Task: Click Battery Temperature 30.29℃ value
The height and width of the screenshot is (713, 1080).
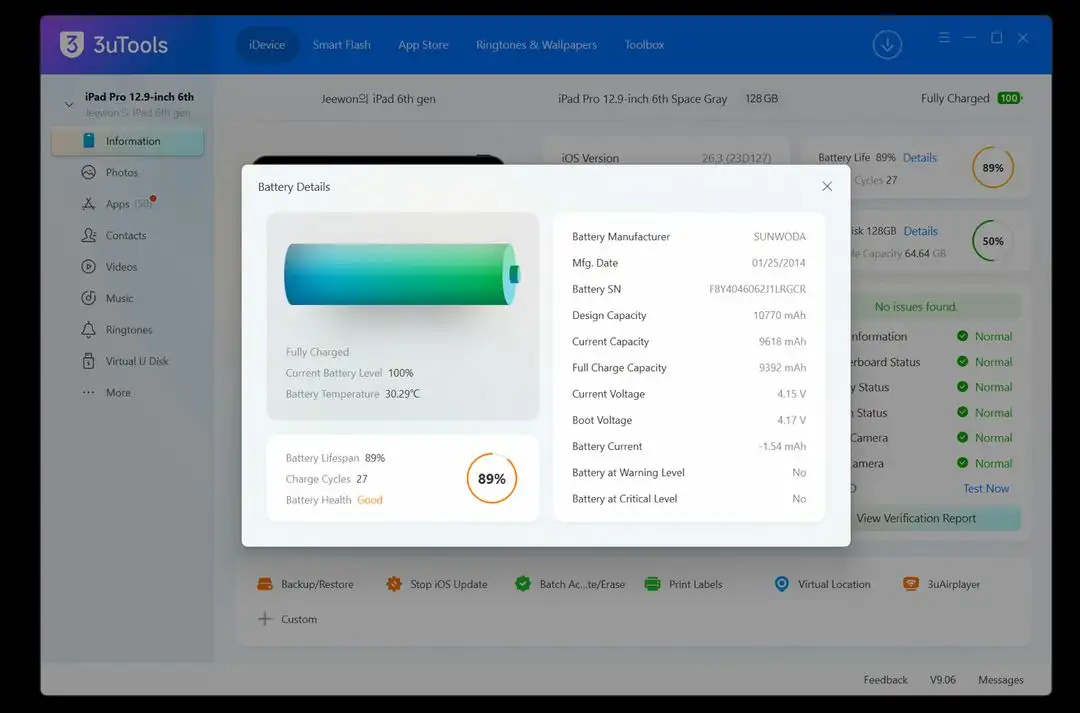Action: [402, 394]
